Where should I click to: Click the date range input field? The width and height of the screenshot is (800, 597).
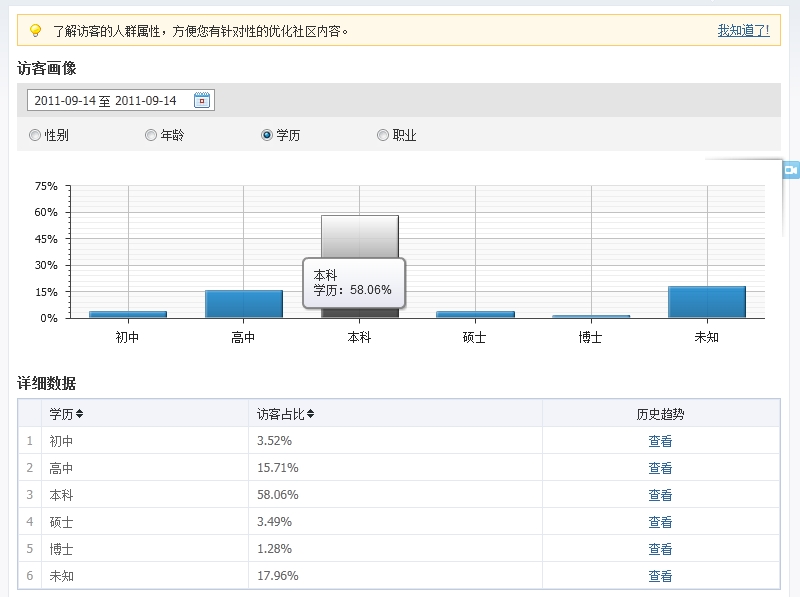tap(121, 100)
